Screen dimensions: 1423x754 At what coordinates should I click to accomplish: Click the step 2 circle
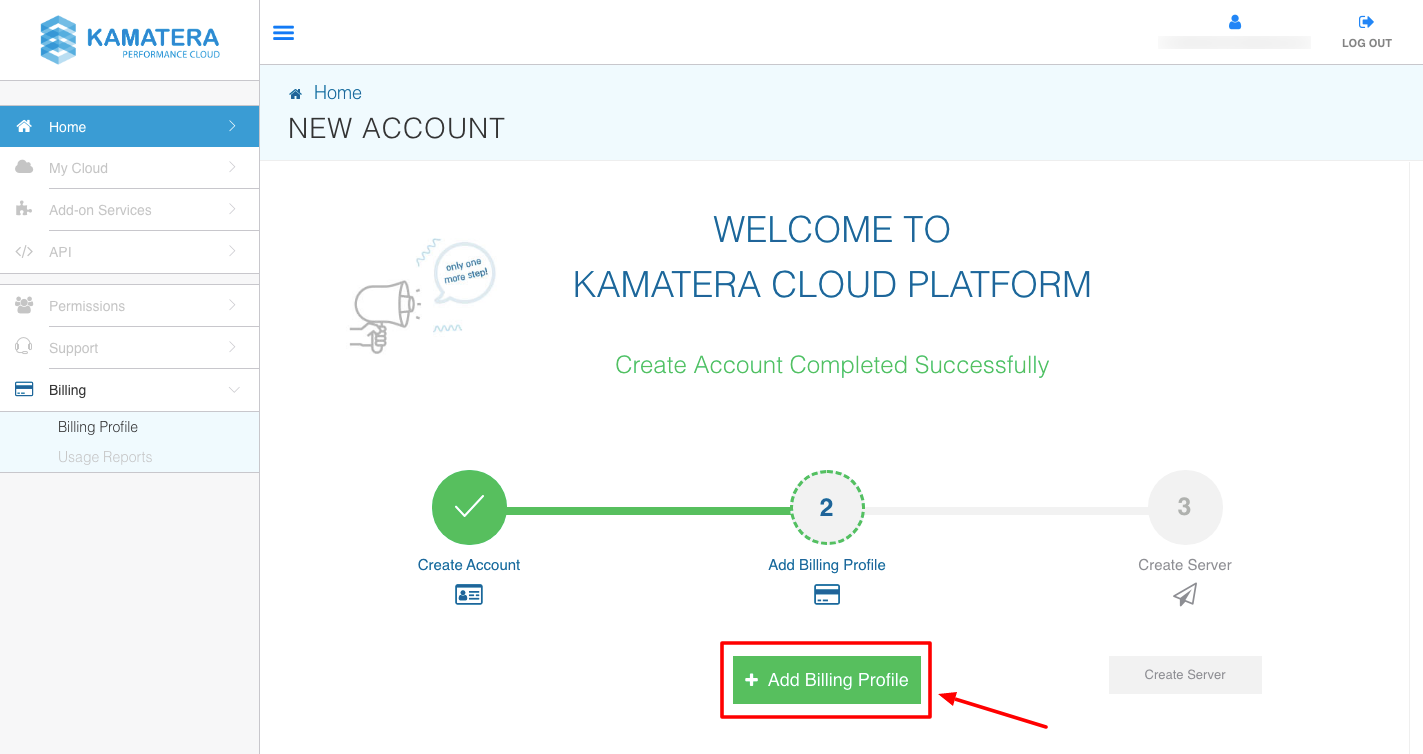(827, 507)
